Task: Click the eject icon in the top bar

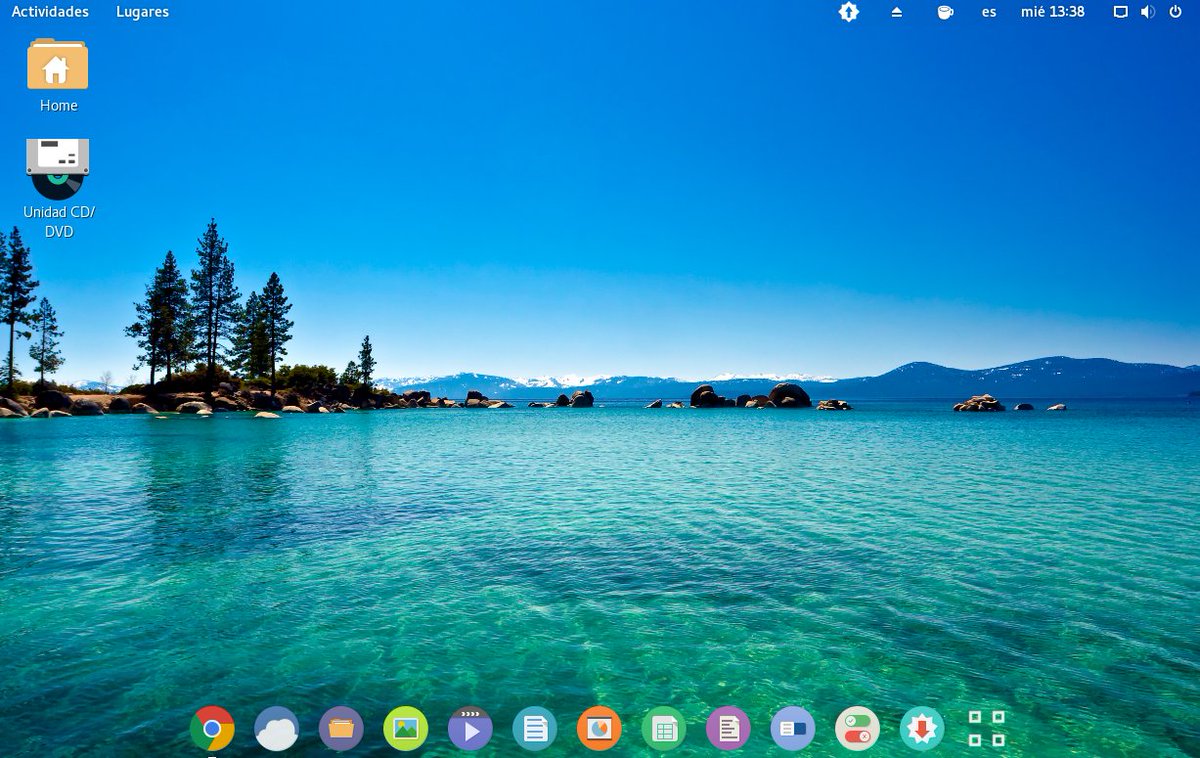Action: [895, 12]
